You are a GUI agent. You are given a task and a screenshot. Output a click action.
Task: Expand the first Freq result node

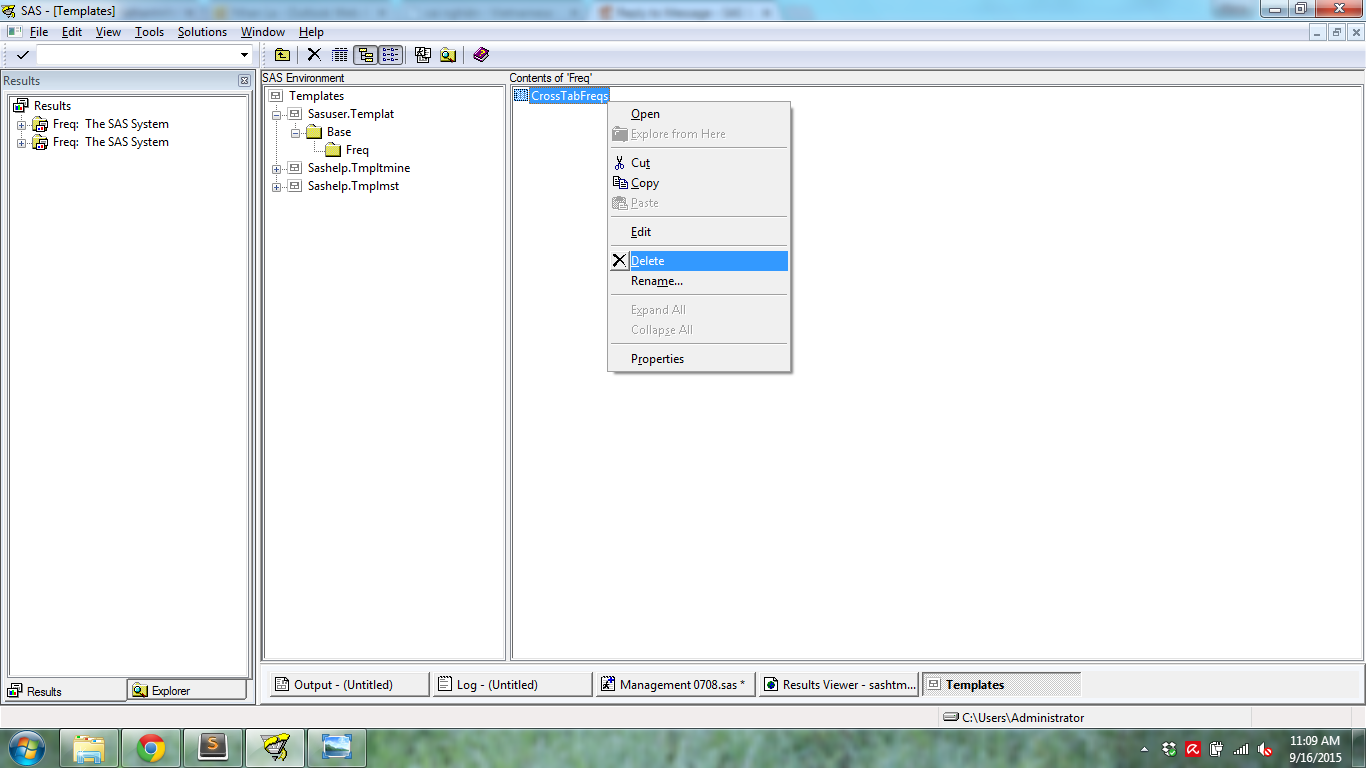click(22, 124)
